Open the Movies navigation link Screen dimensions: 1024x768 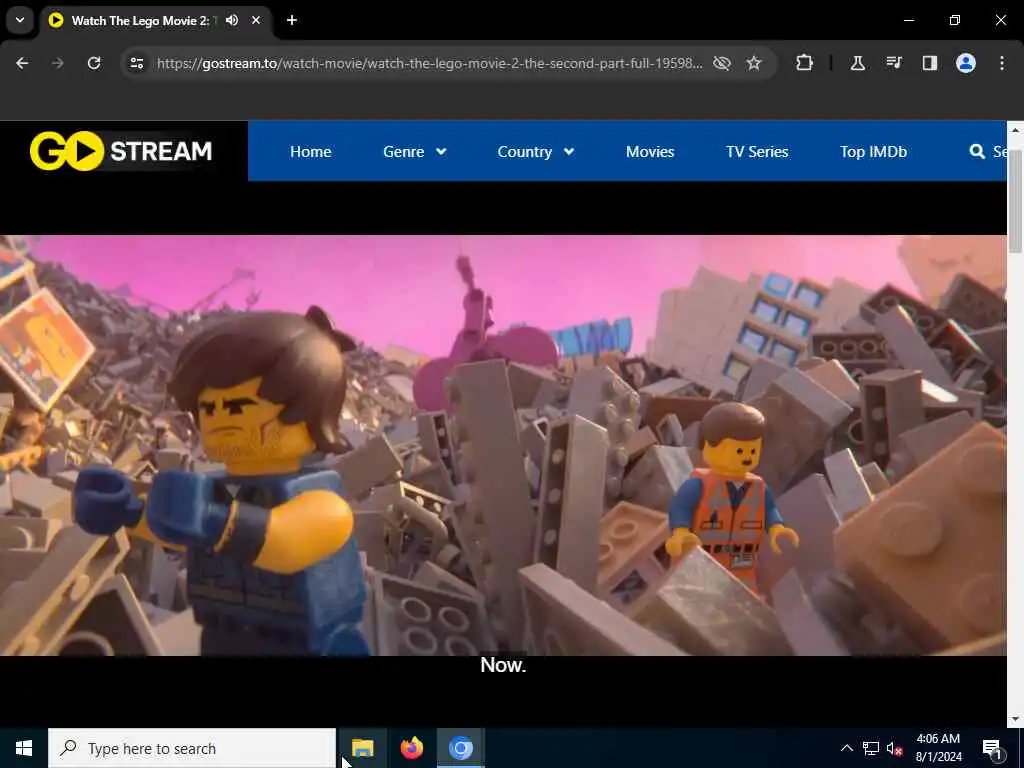tap(650, 152)
